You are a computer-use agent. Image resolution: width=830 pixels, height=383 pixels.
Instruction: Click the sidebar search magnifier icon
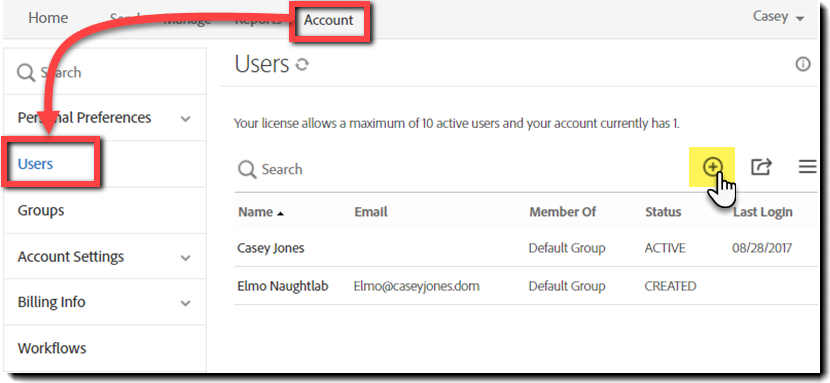click(26, 72)
